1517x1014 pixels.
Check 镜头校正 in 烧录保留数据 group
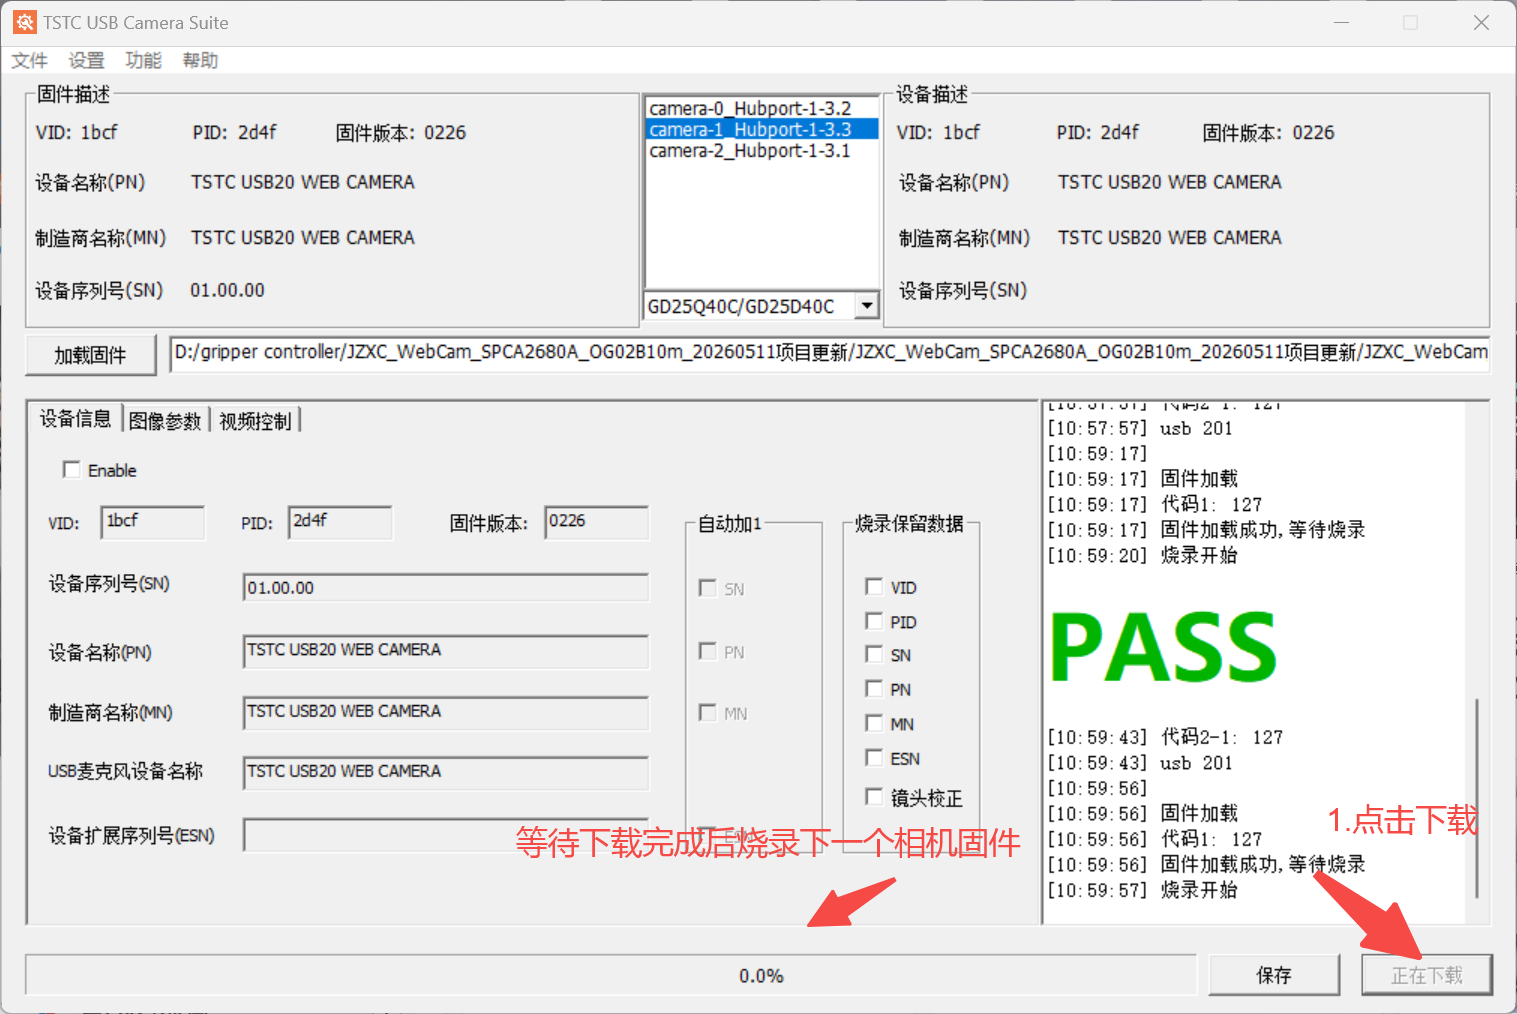(x=874, y=796)
